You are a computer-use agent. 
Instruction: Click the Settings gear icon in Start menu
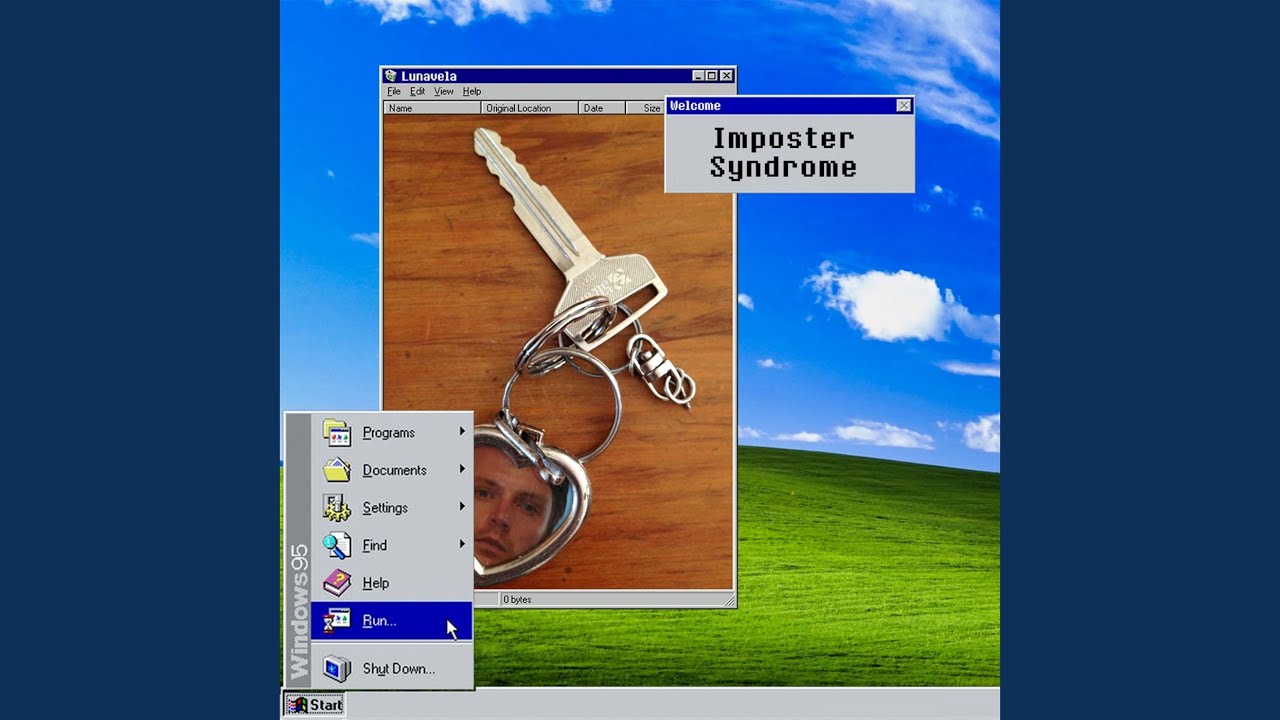pyautogui.click(x=337, y=507)
